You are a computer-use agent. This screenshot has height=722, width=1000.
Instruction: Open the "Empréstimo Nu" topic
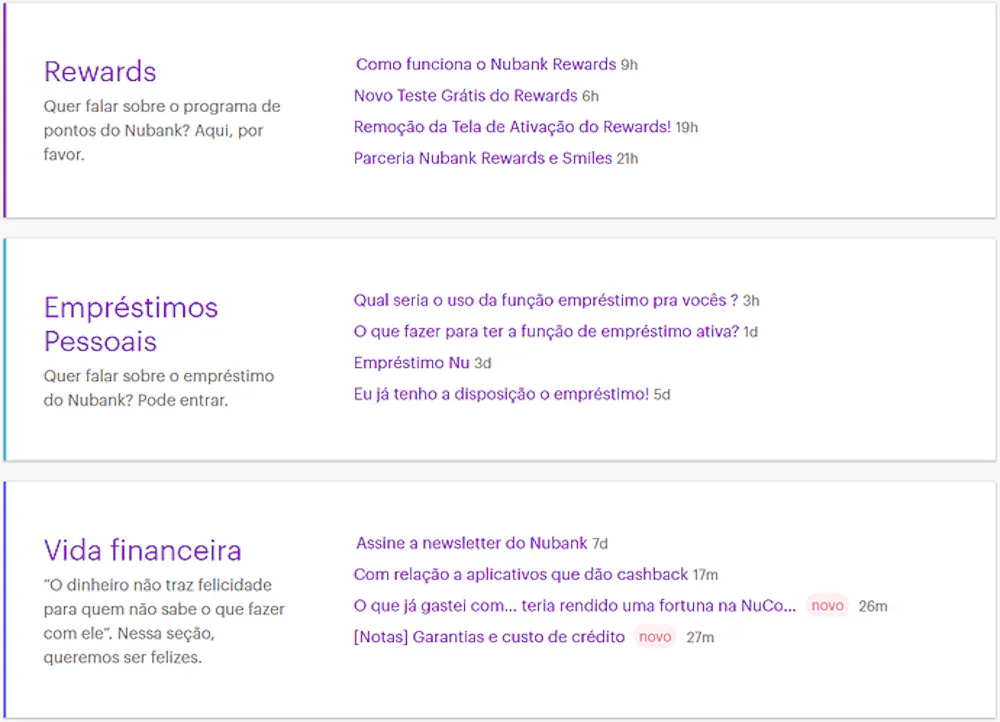[x=411, y=363]
